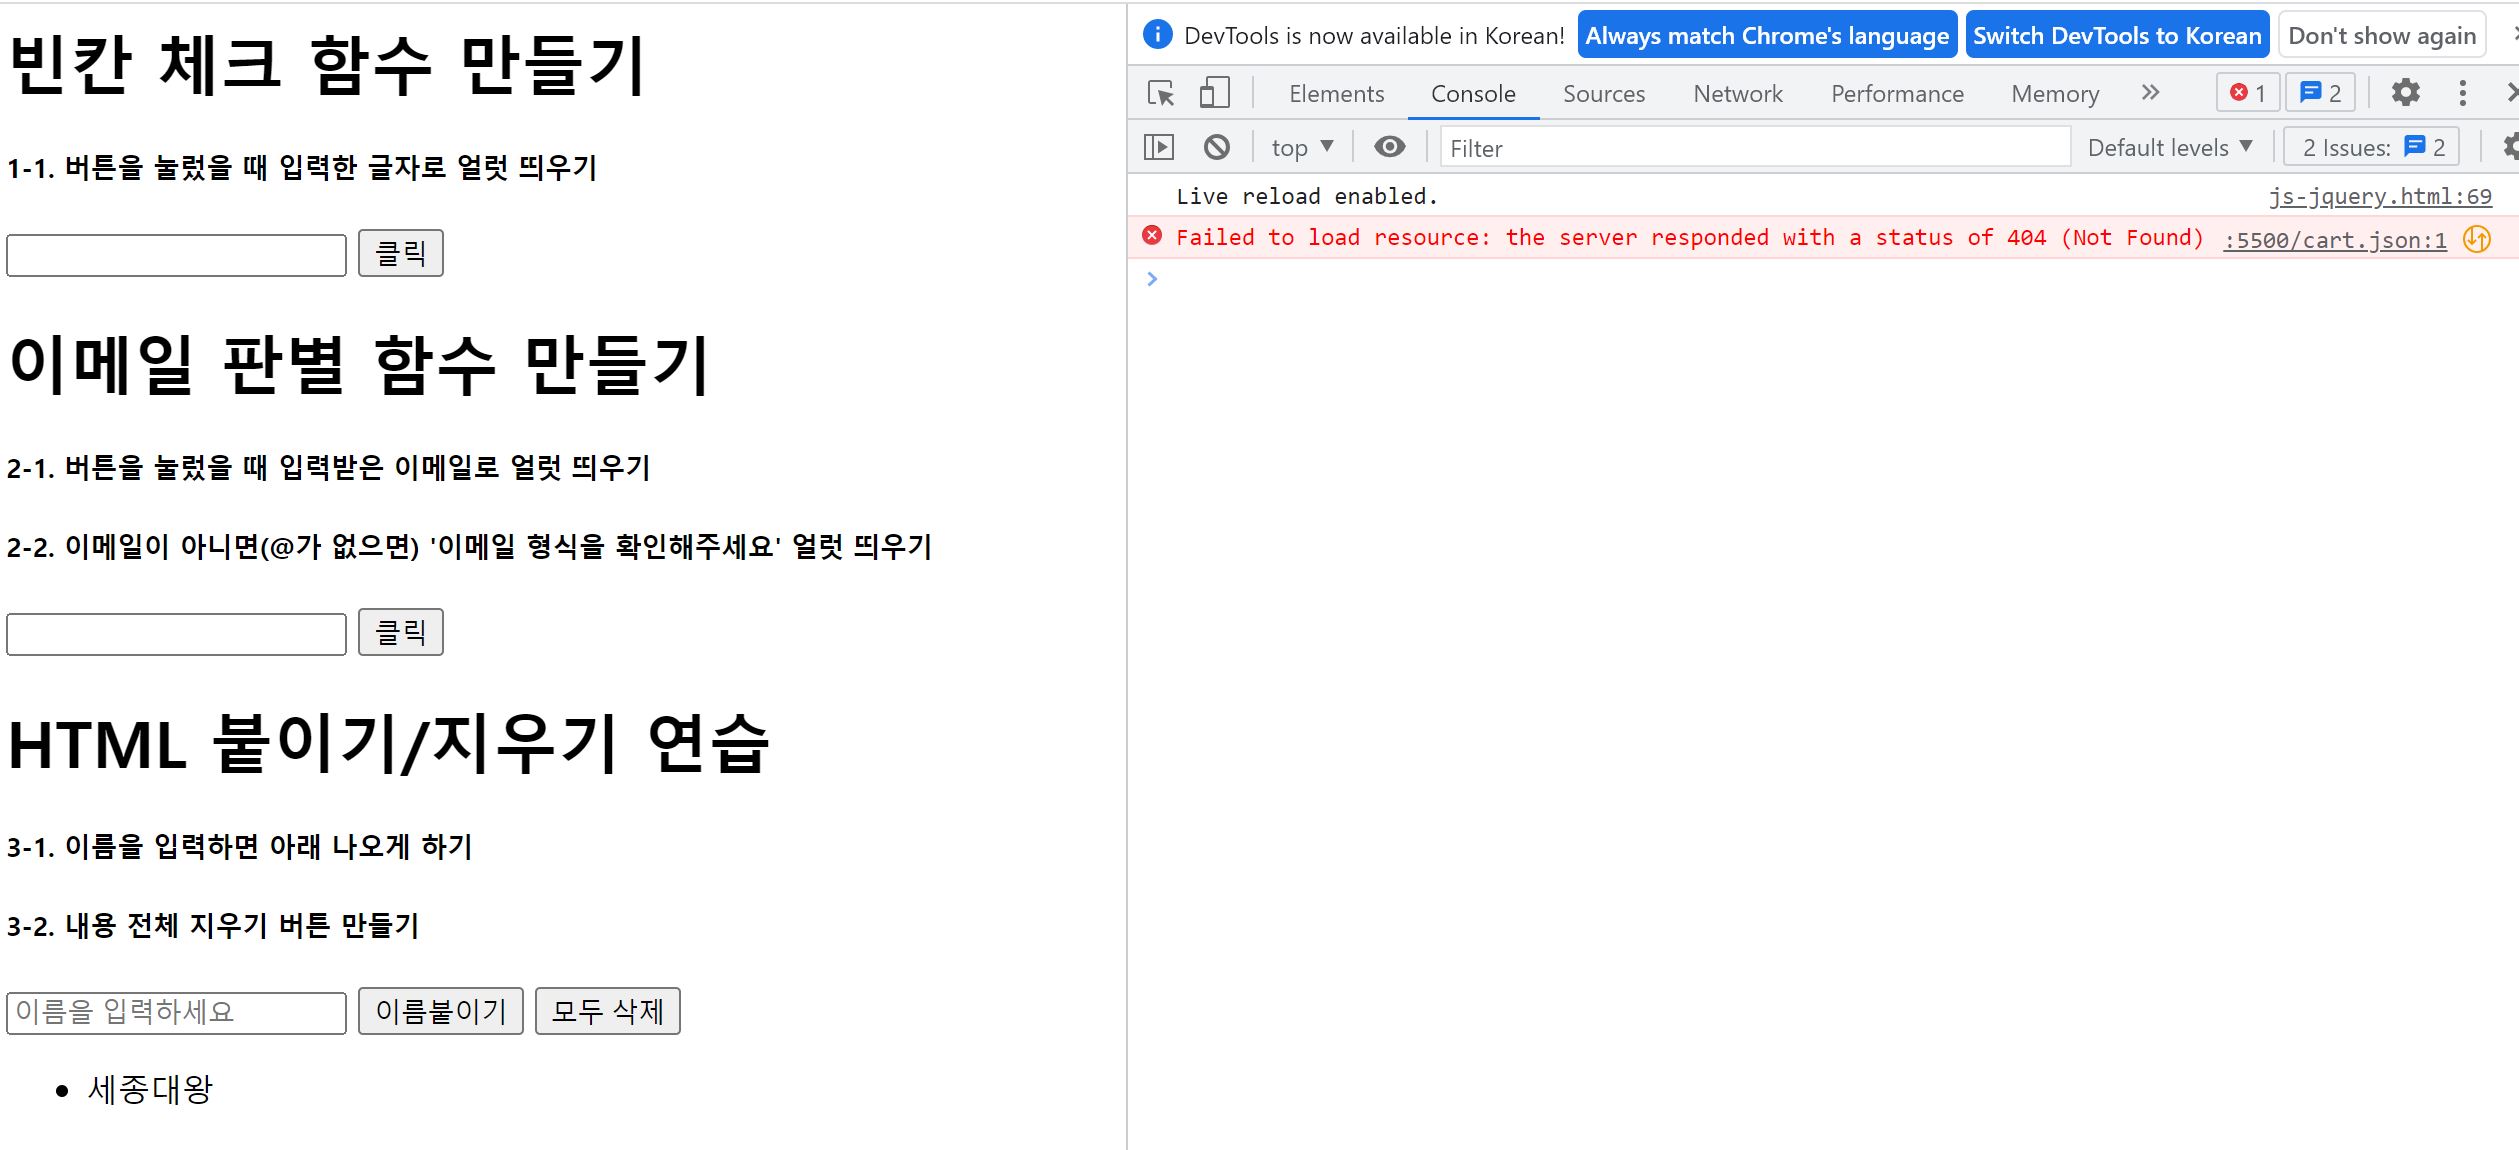Click the 이름붙이기 button
The height and width of the screenshot is (1150, 2519).
(440, 1011)
